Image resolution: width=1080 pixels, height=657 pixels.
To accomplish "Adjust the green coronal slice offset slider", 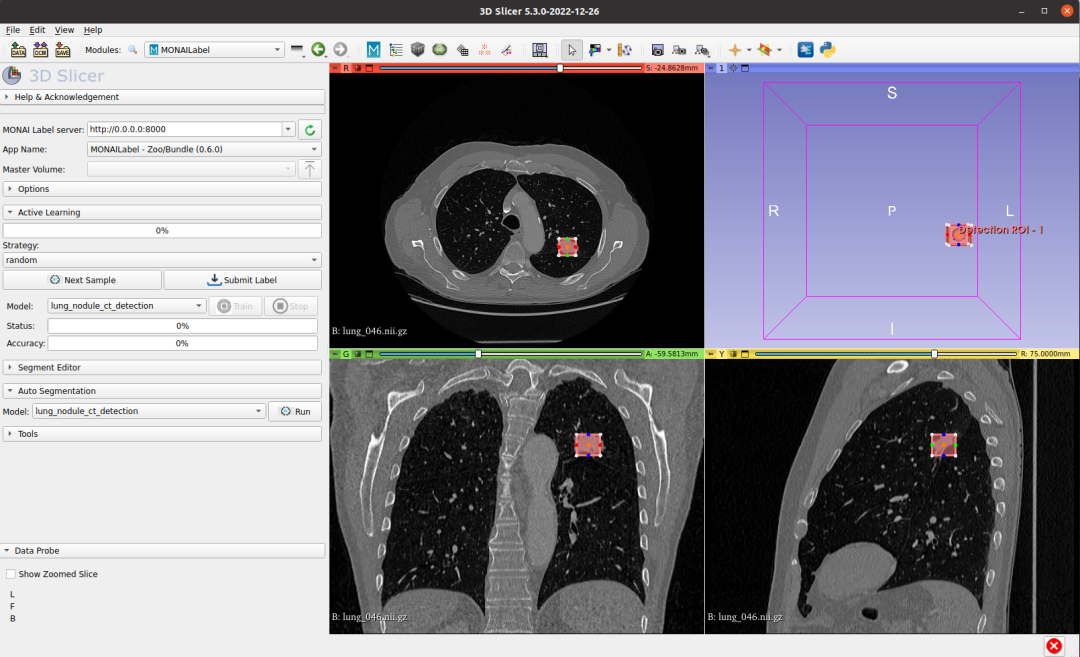I will click(x=510, y=354).
